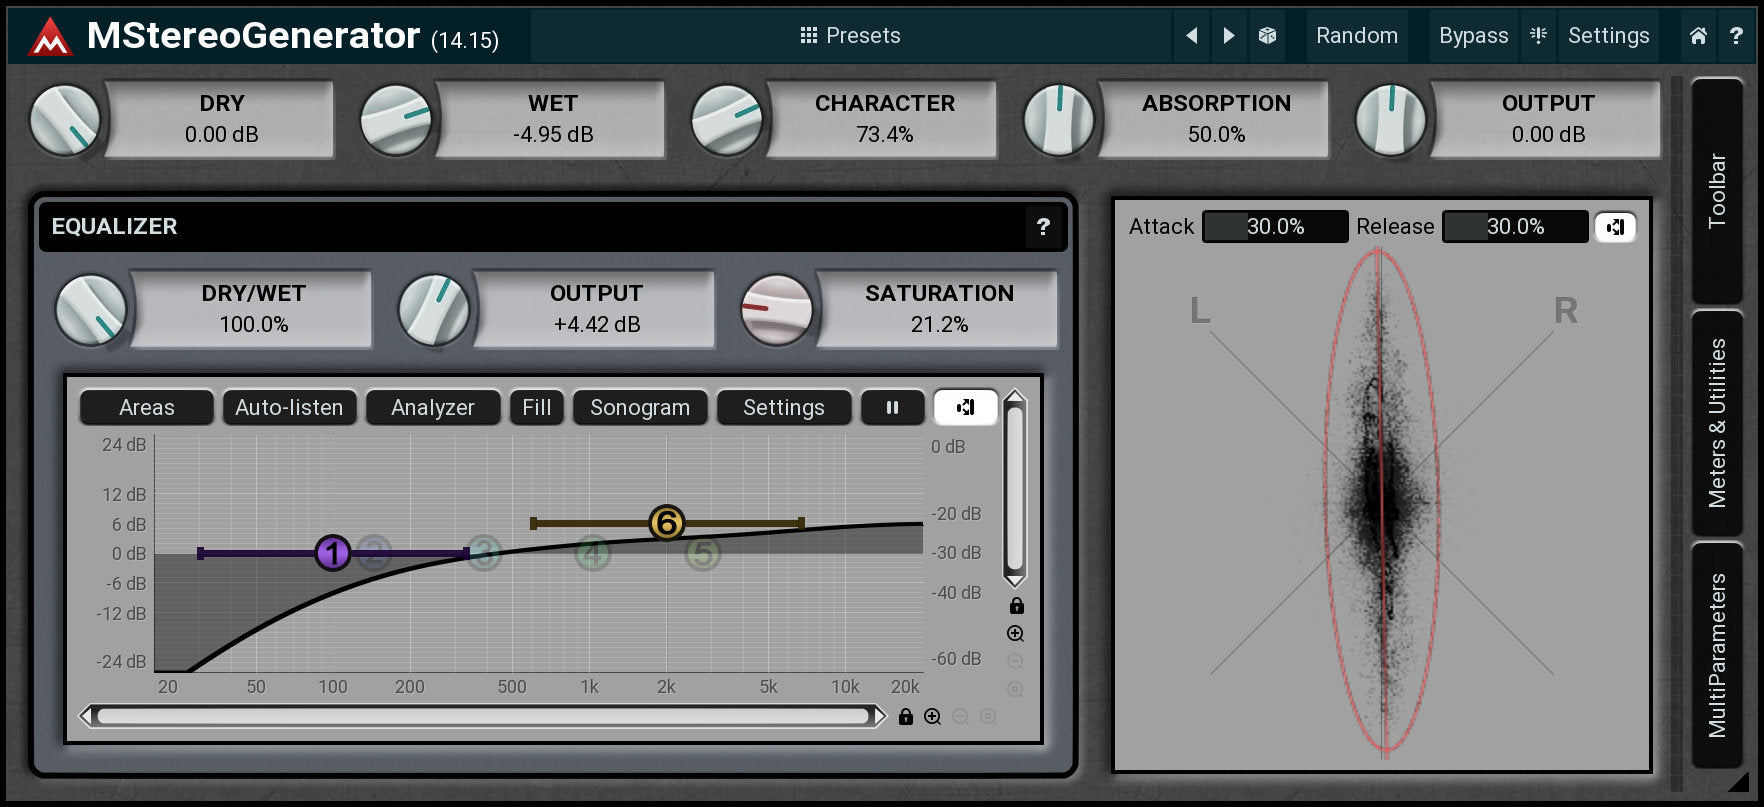
Task: Pause the equalizer analyzer display
Action: [x=892, y=408]
